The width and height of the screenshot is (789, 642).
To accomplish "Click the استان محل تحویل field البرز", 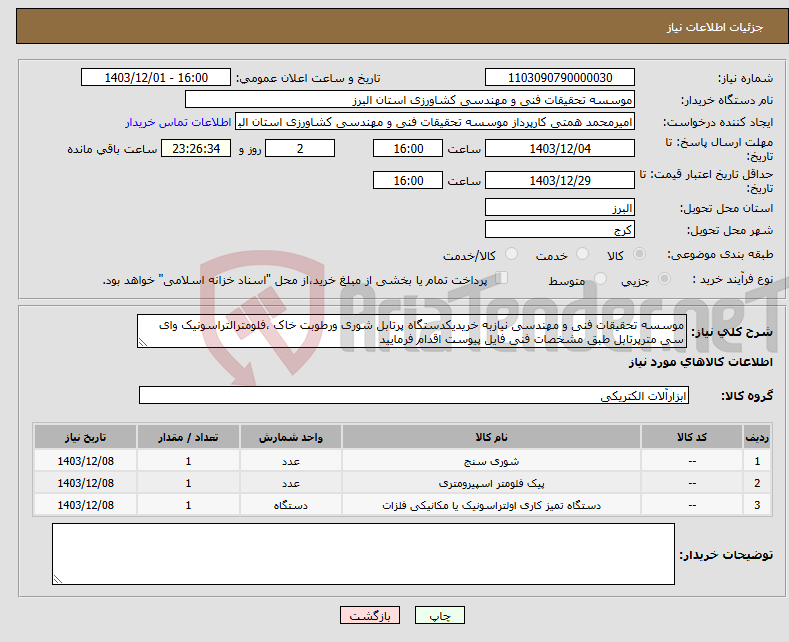I will click(x=560, y=207).
